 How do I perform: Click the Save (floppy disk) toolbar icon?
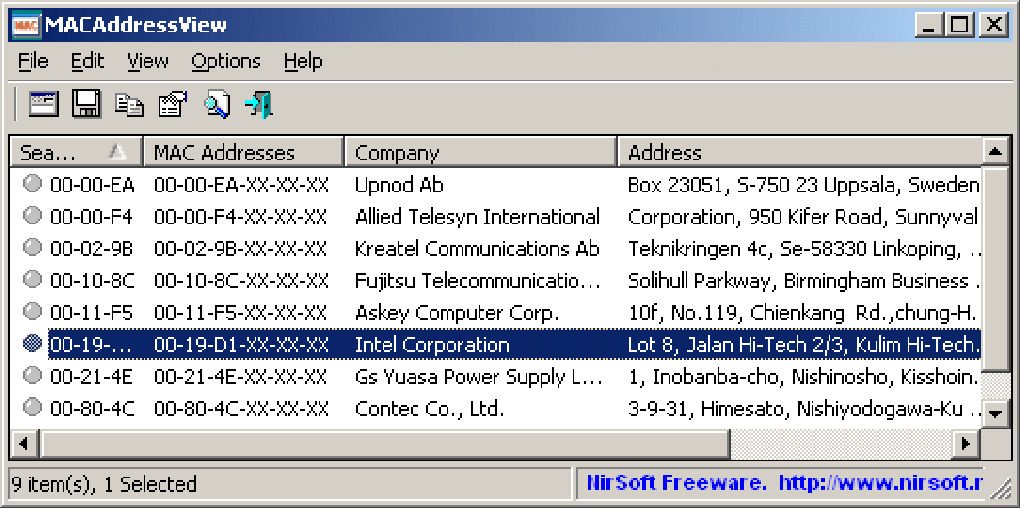click(86, 104)
